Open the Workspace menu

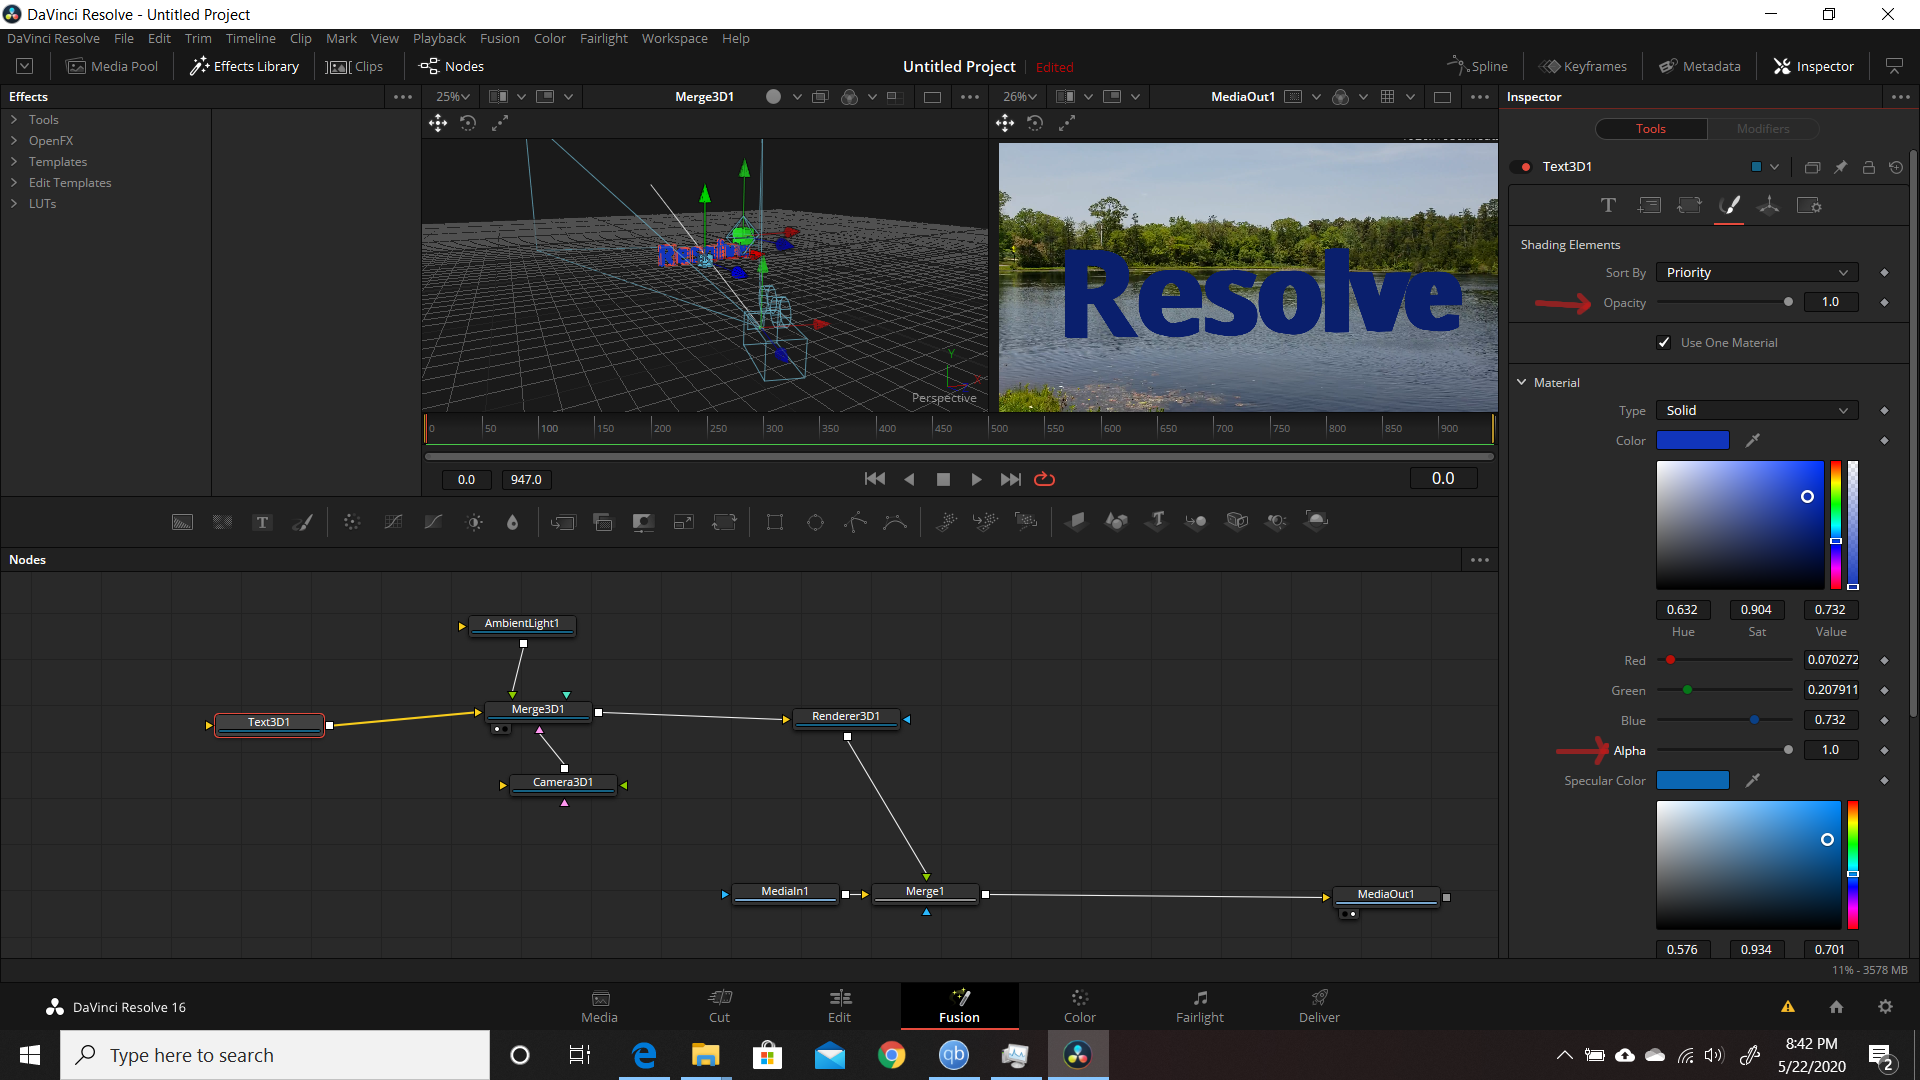coord(674,39)
